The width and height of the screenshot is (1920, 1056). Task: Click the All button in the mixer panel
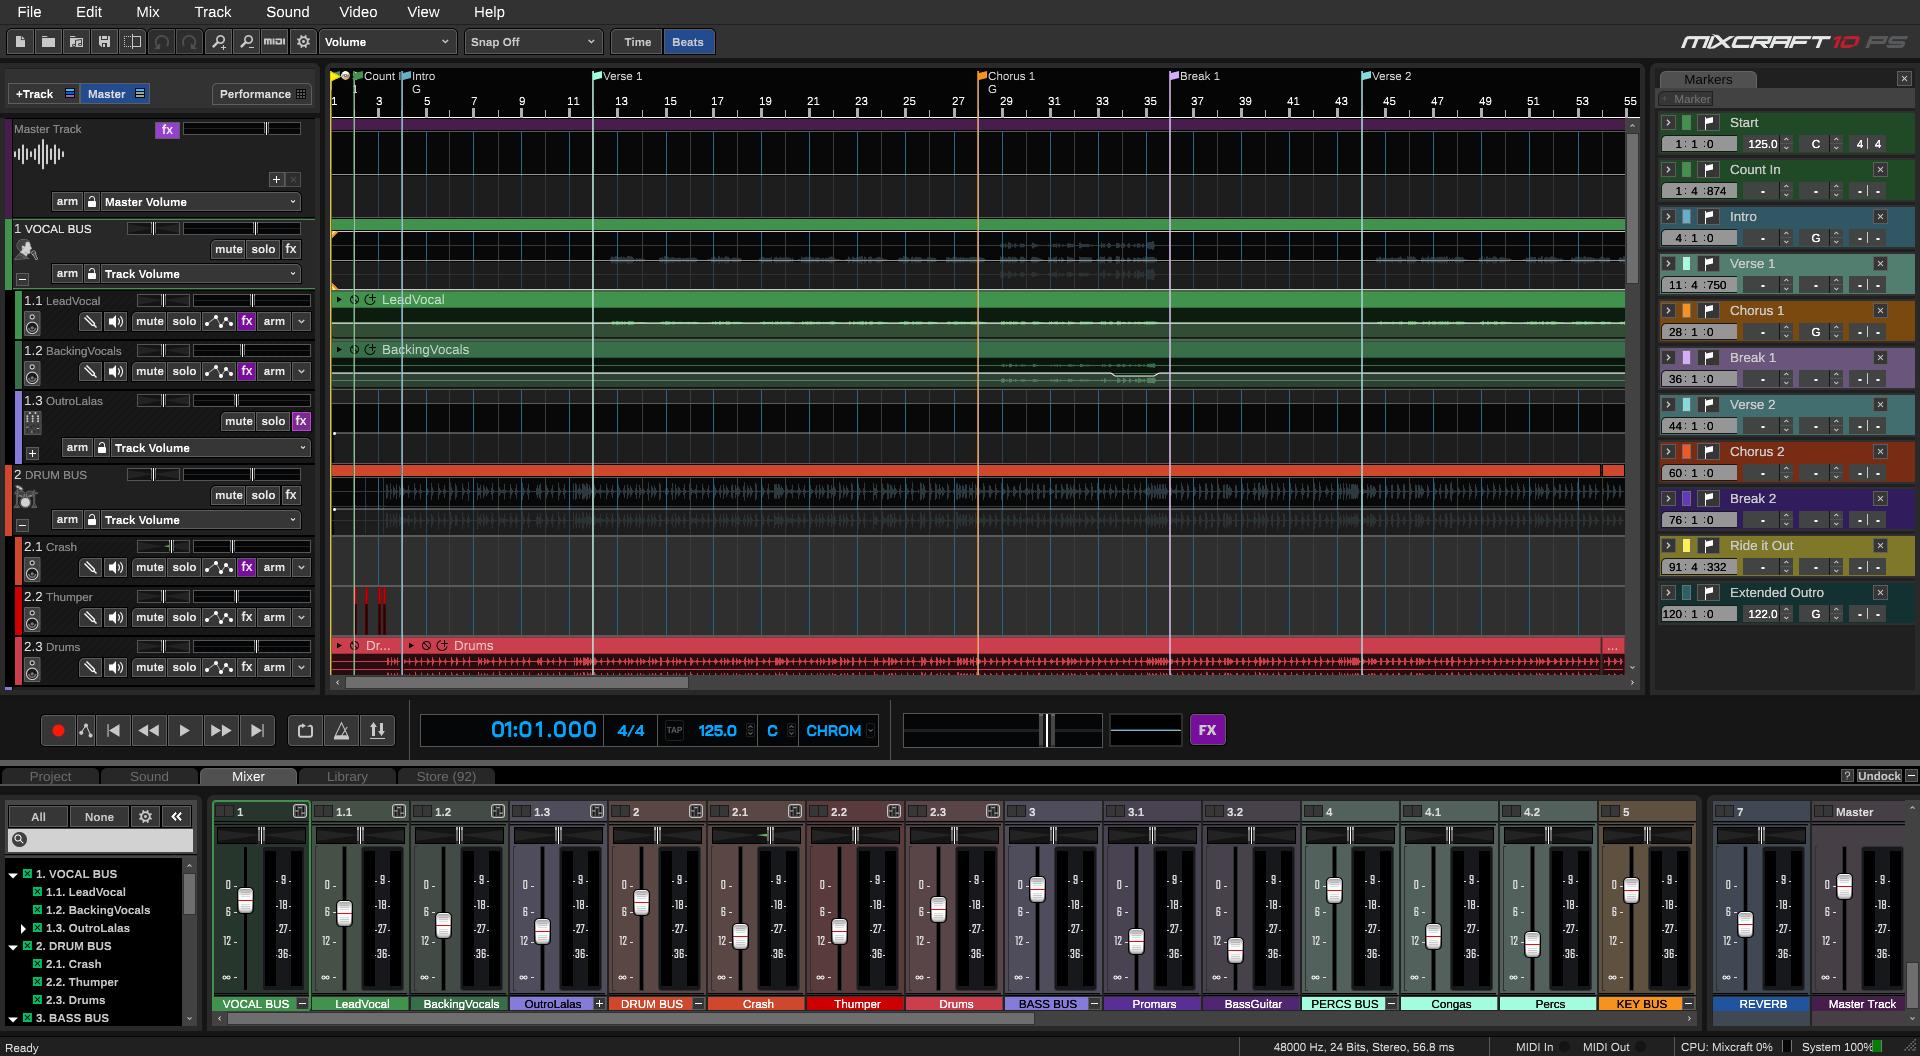[38, 817]
